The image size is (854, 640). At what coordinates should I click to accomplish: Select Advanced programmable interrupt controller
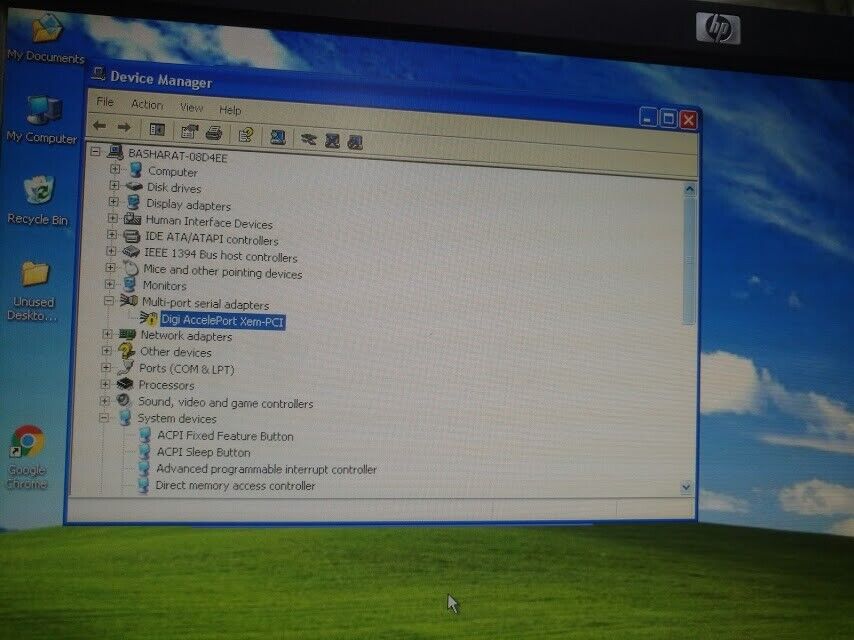pos(266,469)
